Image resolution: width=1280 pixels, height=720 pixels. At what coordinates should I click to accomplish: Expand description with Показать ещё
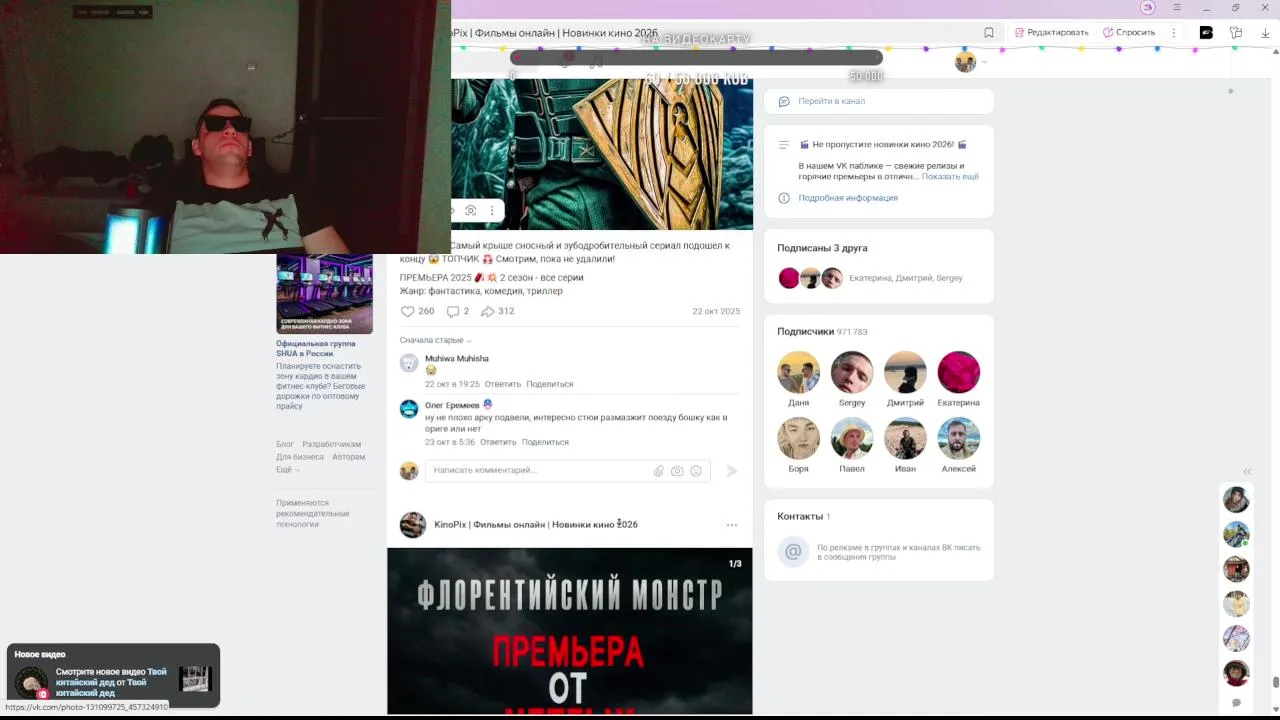click(x=950, y=176)
